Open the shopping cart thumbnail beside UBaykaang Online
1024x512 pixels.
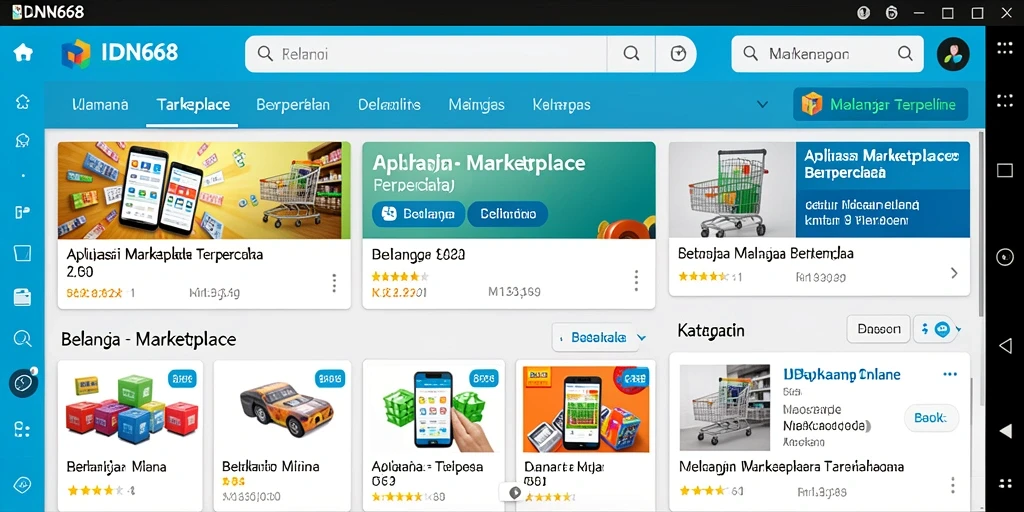pyautogui.click(x=724, y=408)
